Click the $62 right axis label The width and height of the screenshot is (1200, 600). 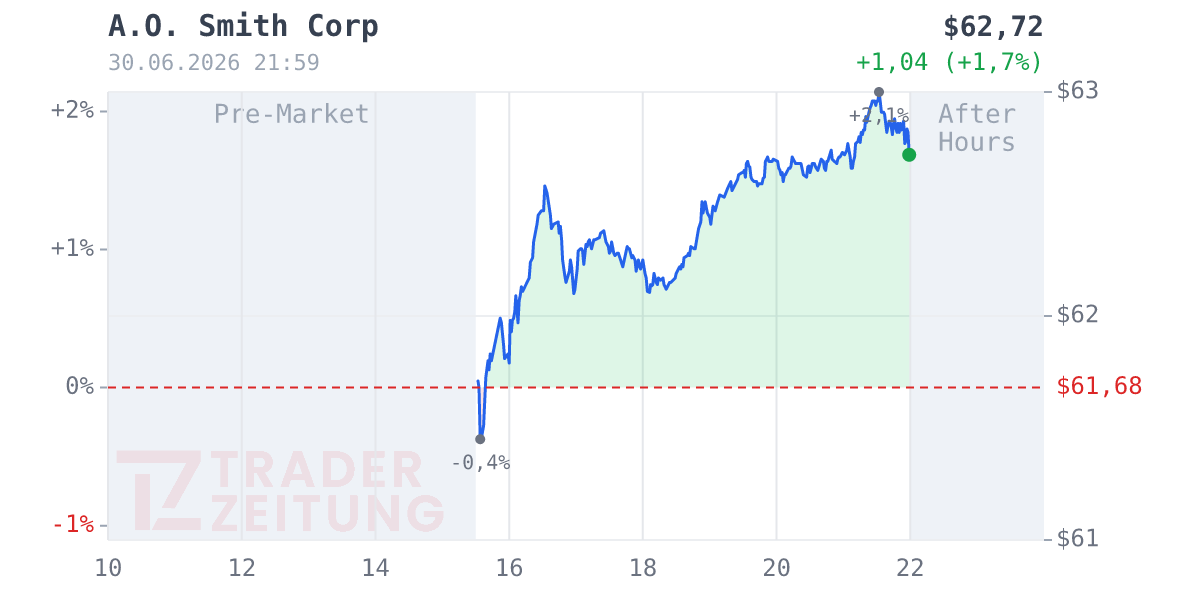pos(1077,315)
